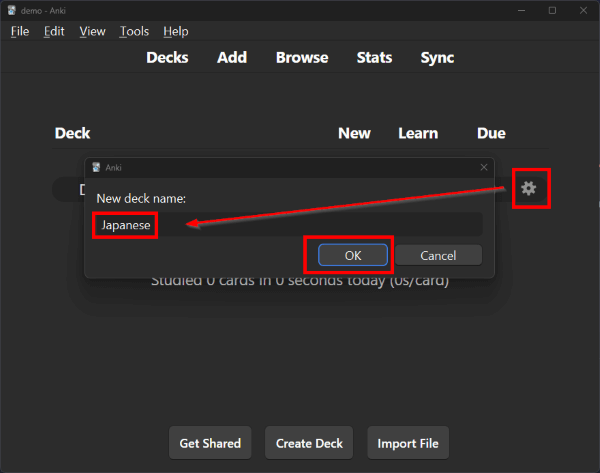Go to the Decks screen

(167, 57)
